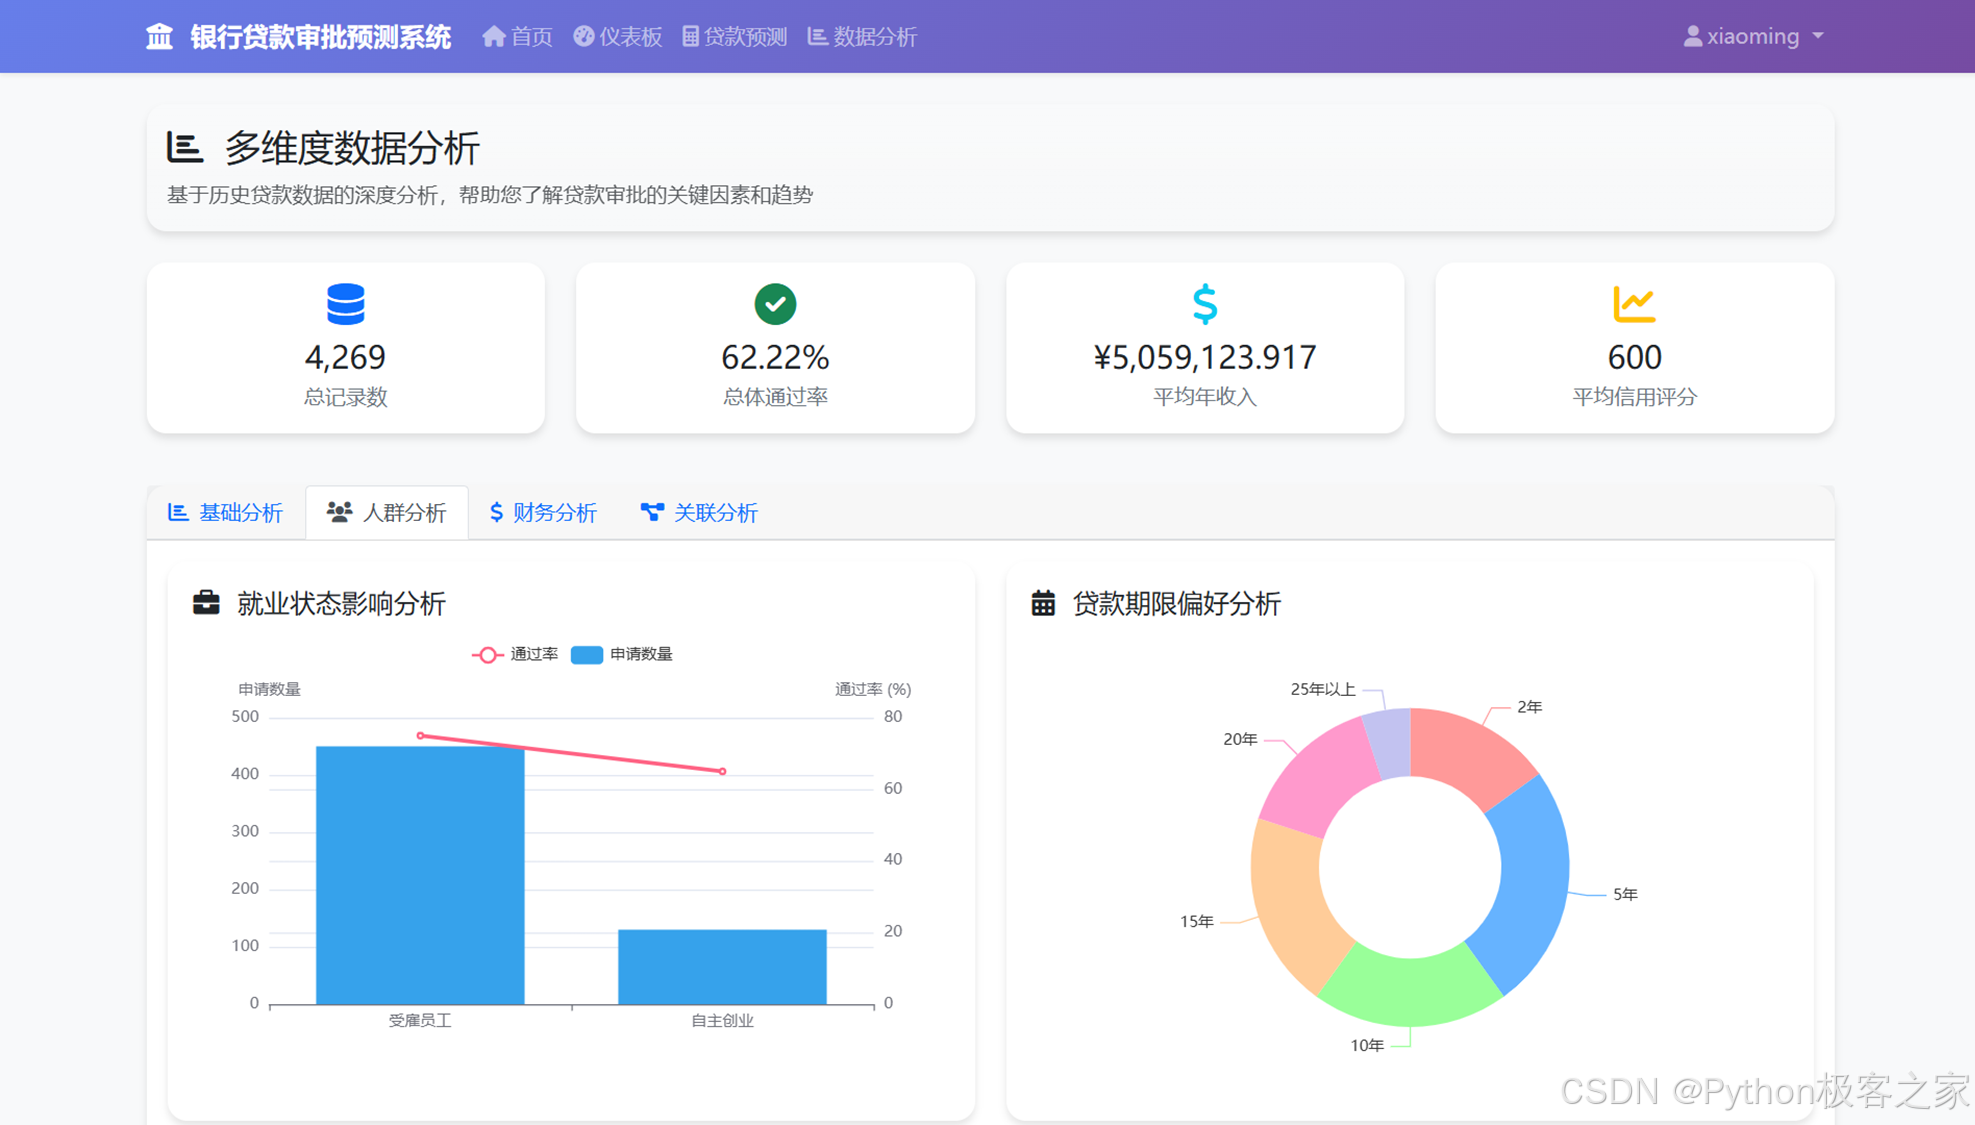Click the blue database icon above 总记录数
Screen dimensions: 1975x1125
tap(345, 304)
